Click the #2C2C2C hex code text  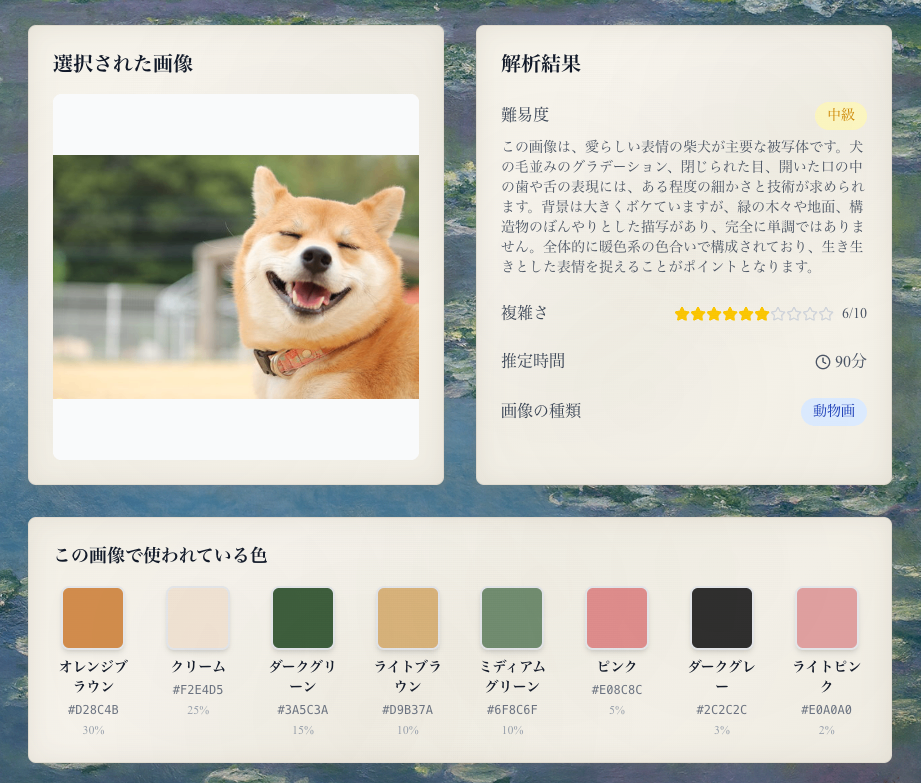pos(722,710)
